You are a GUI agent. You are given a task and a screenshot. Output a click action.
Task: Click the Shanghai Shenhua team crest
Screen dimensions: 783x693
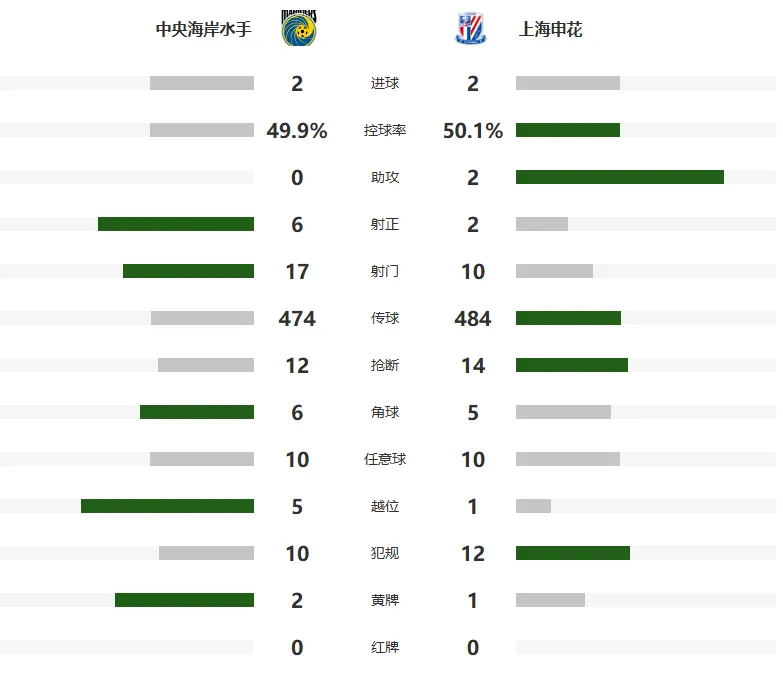(x=471, y=29)
